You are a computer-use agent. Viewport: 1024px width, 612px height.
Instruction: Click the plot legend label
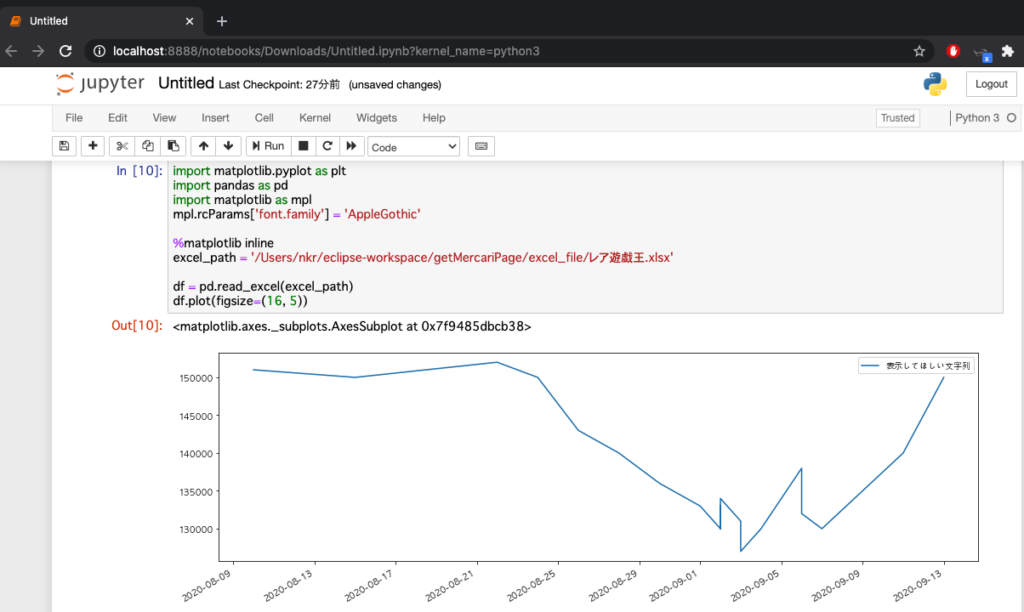[x=927, y=366]
